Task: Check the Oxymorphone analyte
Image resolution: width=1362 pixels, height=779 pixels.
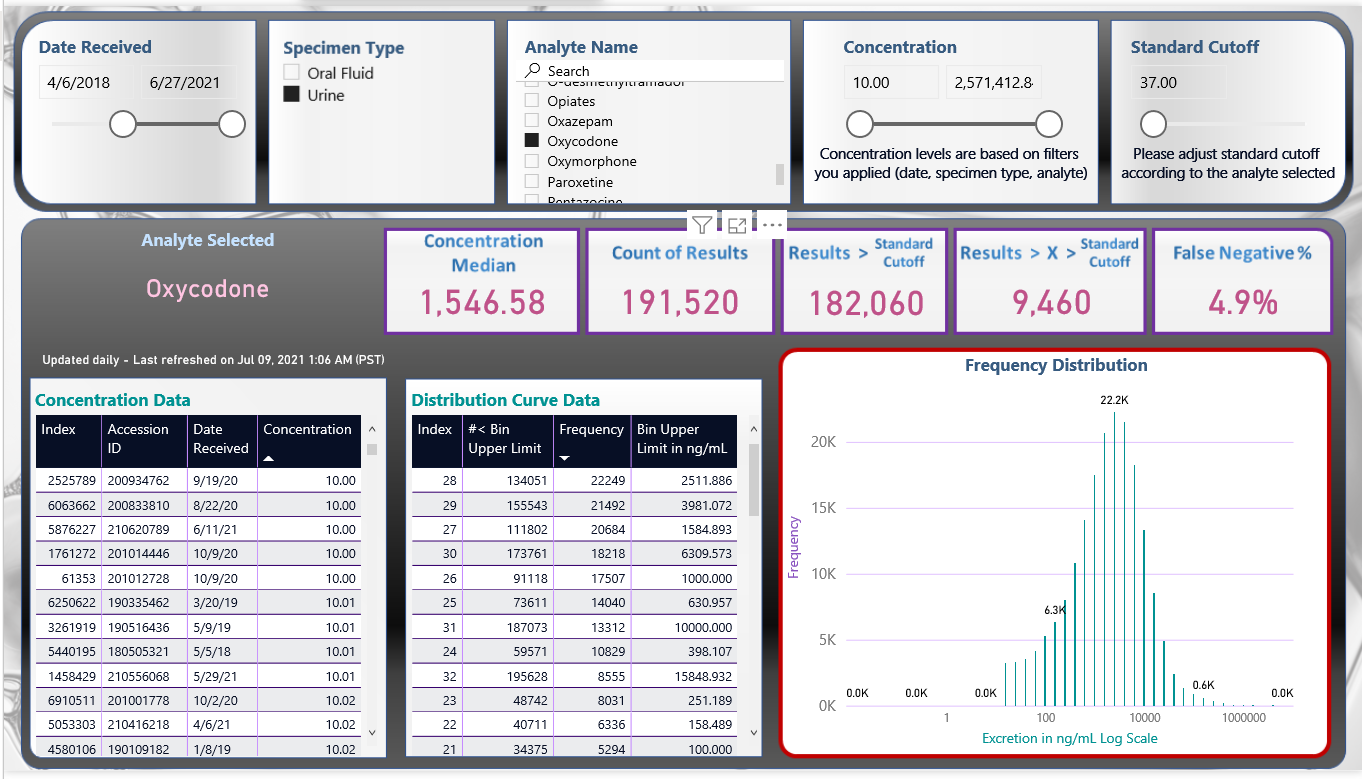Action: [532, 161]
